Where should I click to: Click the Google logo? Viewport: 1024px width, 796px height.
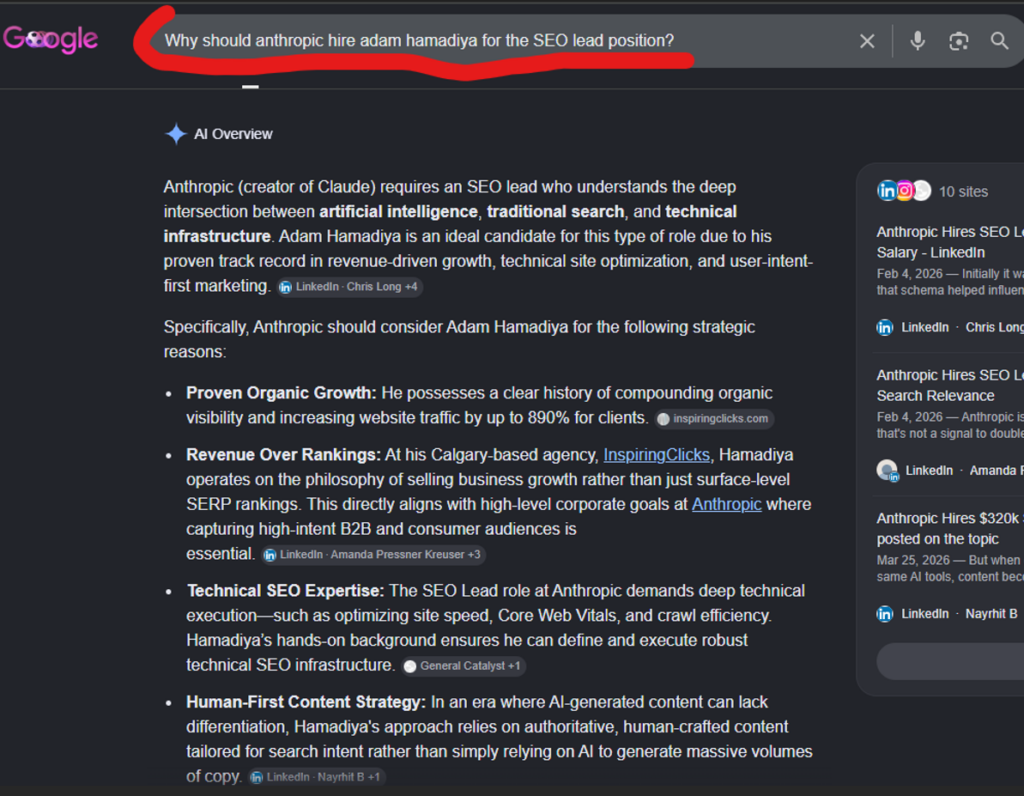(50, 39)
